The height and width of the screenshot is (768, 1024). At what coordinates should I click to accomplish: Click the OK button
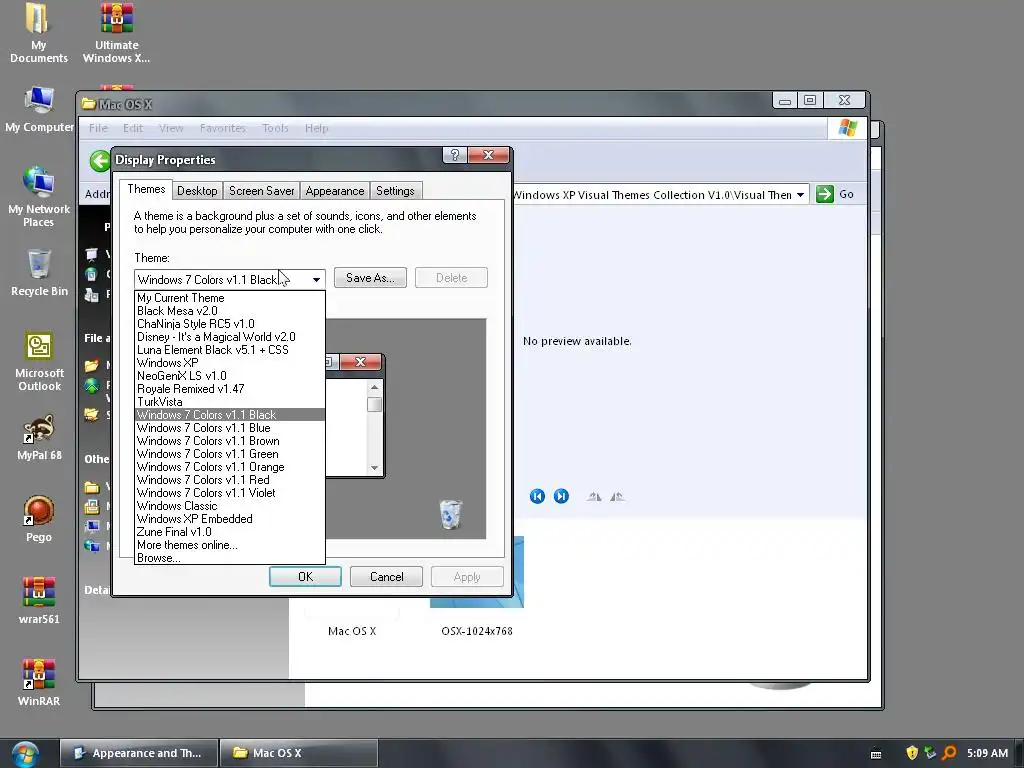click(x=305, y=577)
